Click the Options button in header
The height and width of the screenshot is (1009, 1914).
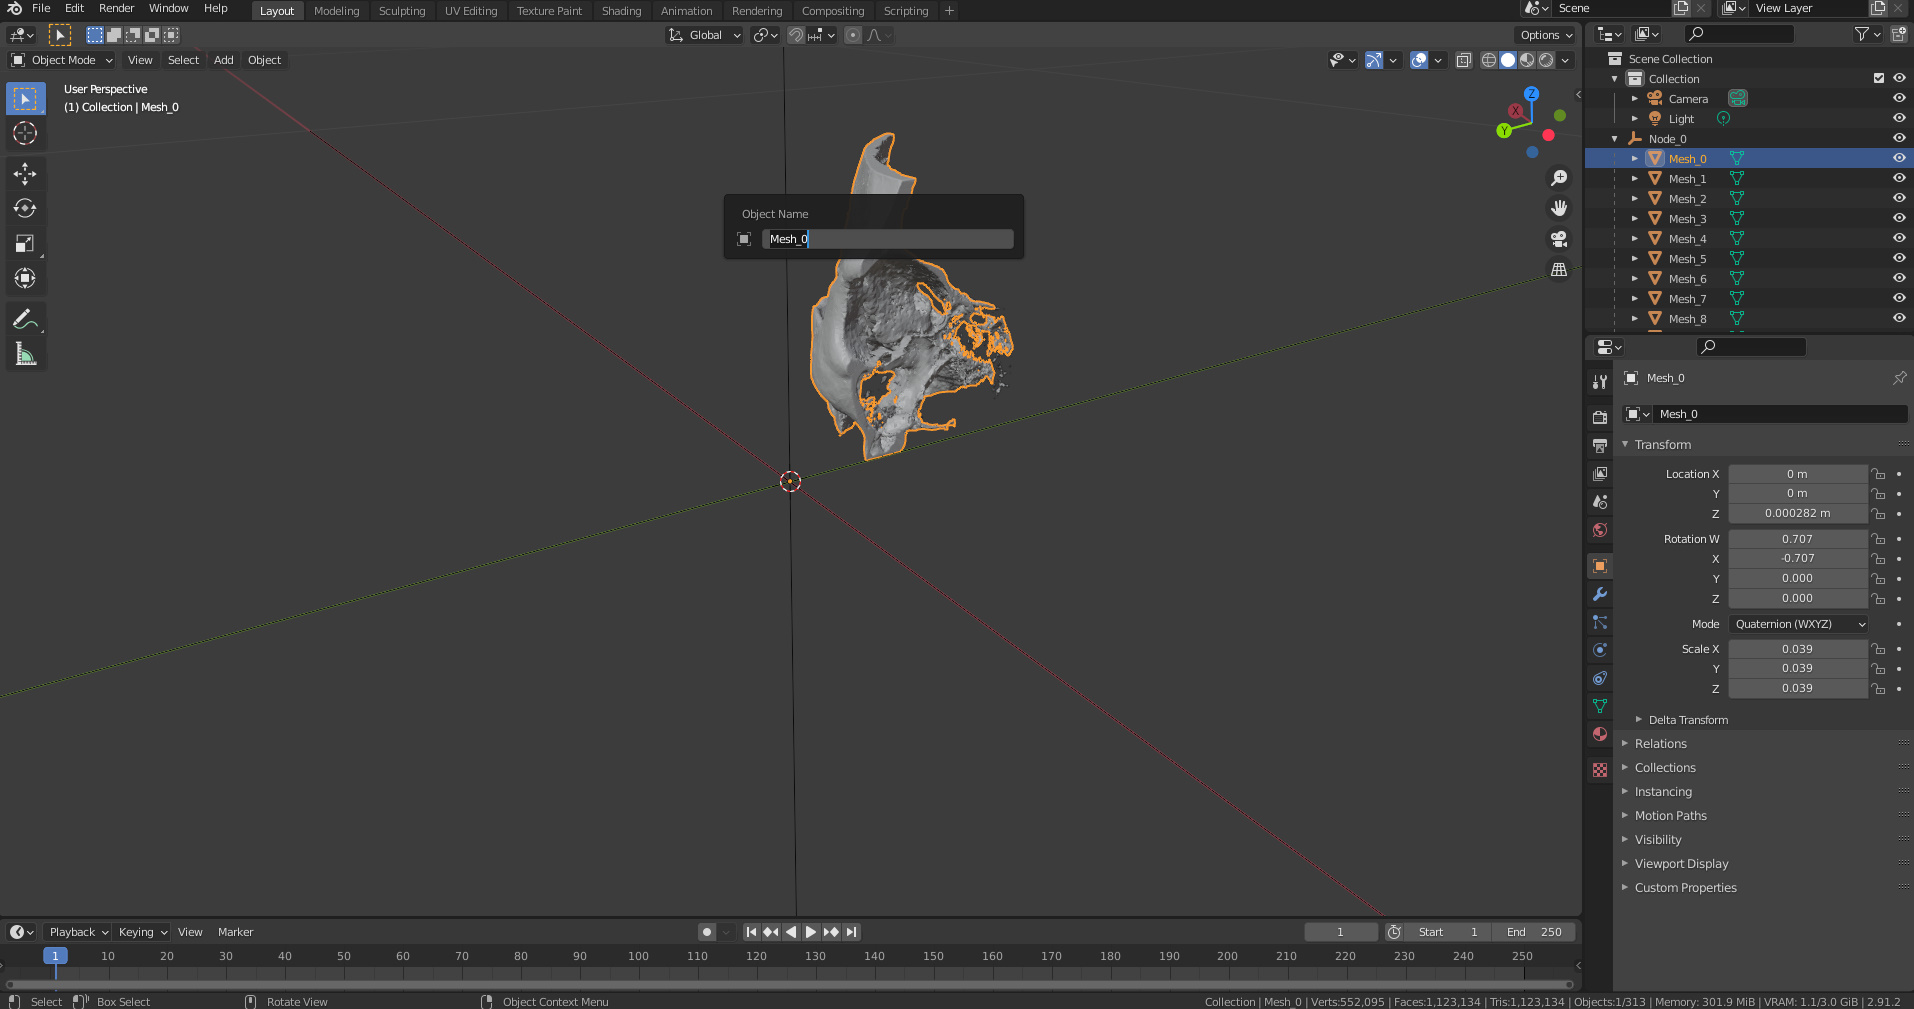pyautogui.click(x=1545, y=35)
